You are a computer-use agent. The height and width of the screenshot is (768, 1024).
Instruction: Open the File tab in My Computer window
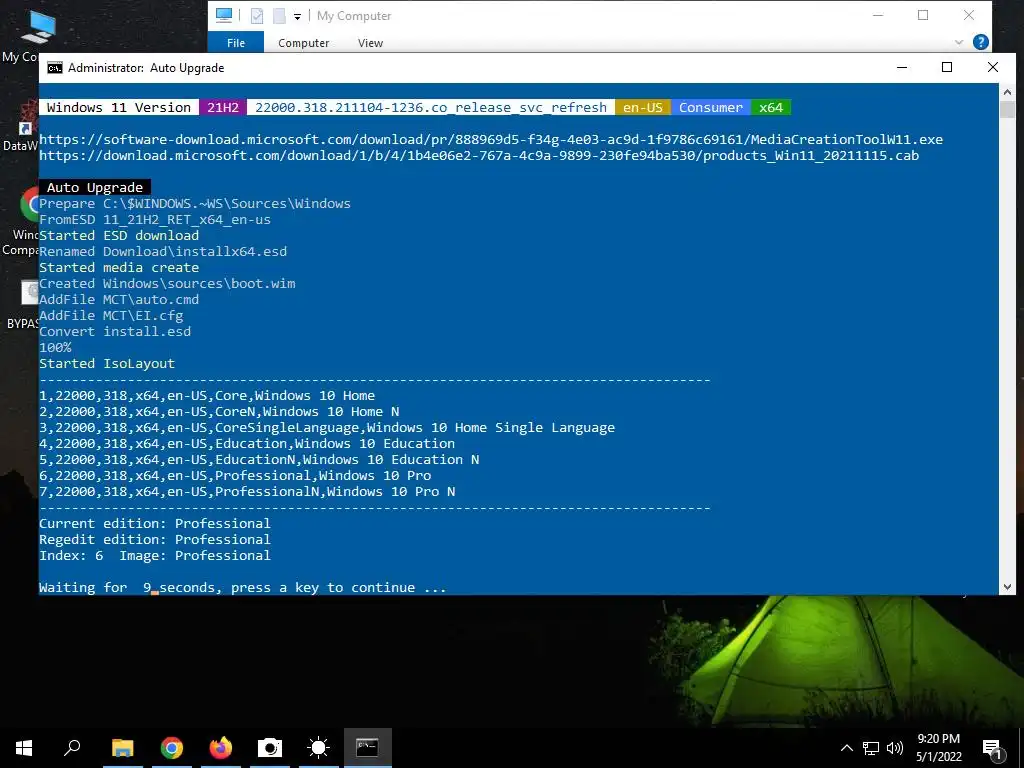(236, 42)
